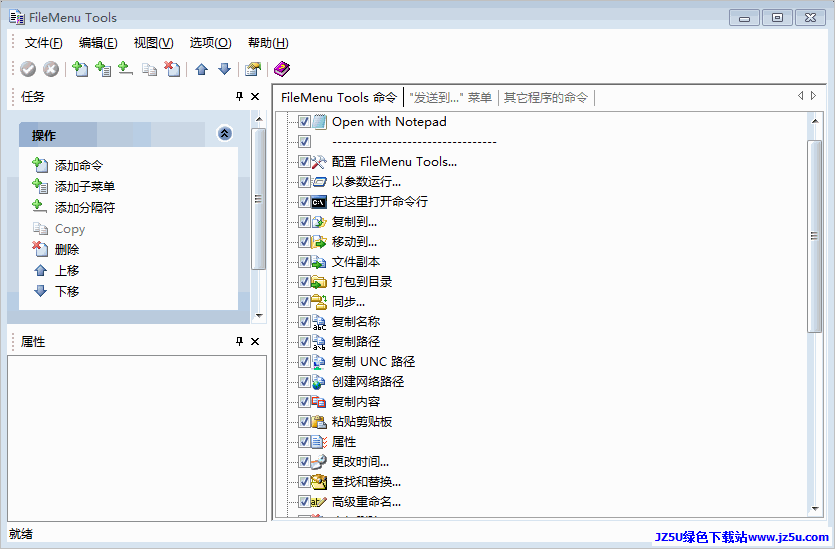Uncheck the 复制 UNC 路径 checkbox
The image size is (835, 549).
[304, 362]
